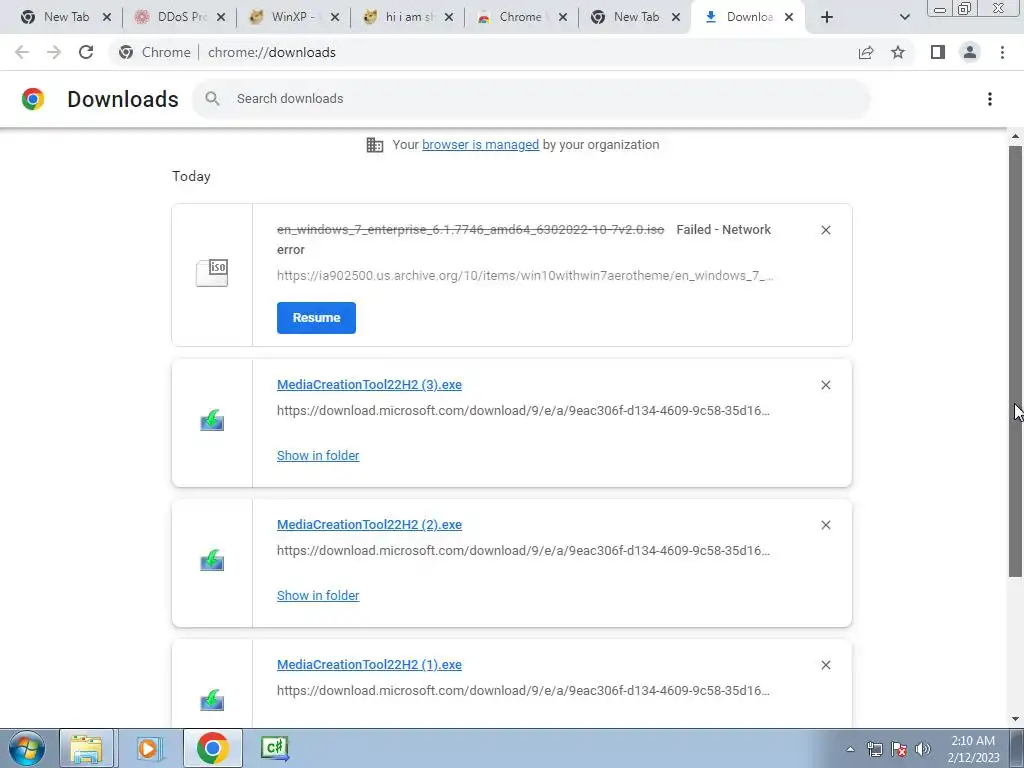
Task: Close the 'hi i am sh' tab
Action: pos(449,17)
